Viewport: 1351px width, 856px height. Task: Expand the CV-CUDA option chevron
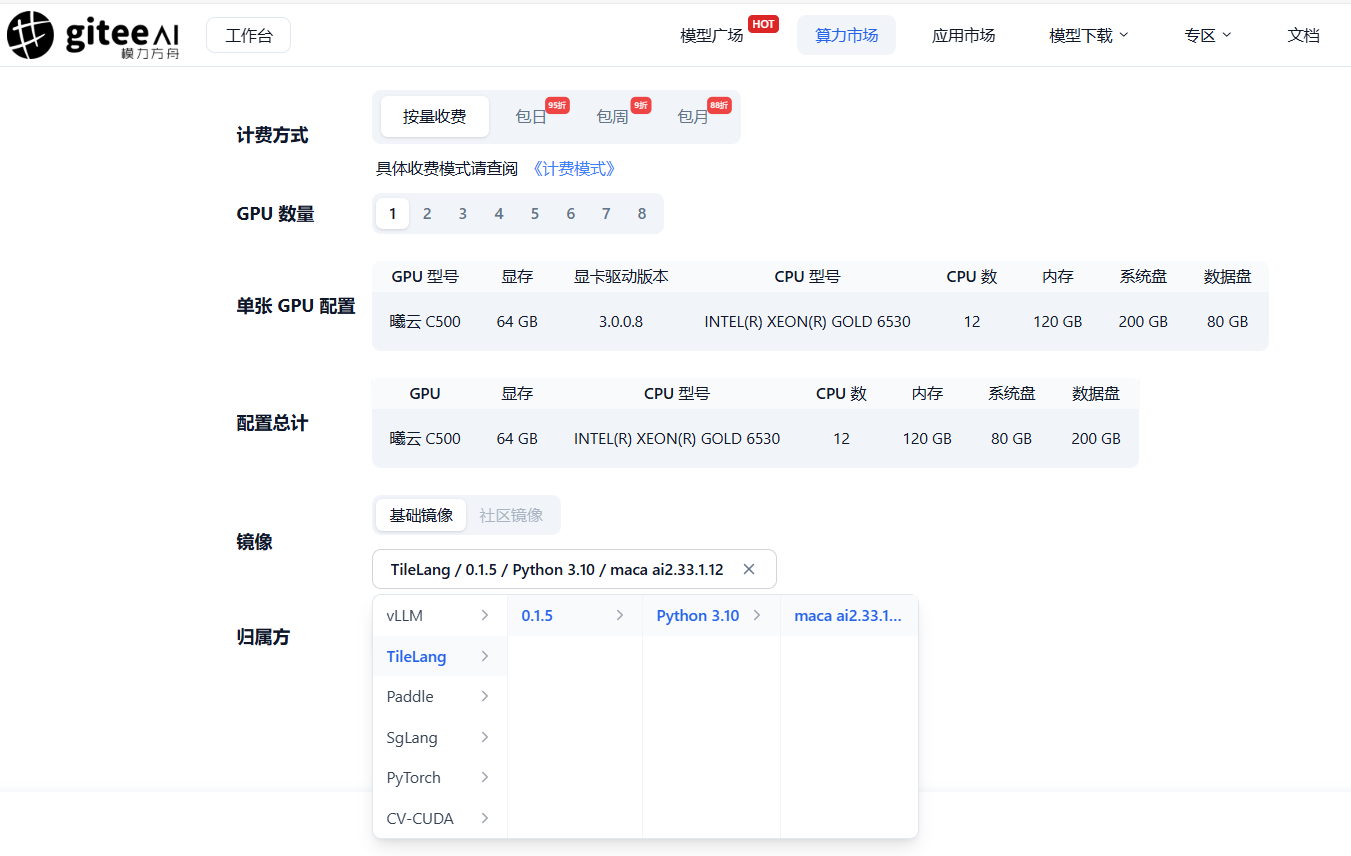click(x=485, y=818)
